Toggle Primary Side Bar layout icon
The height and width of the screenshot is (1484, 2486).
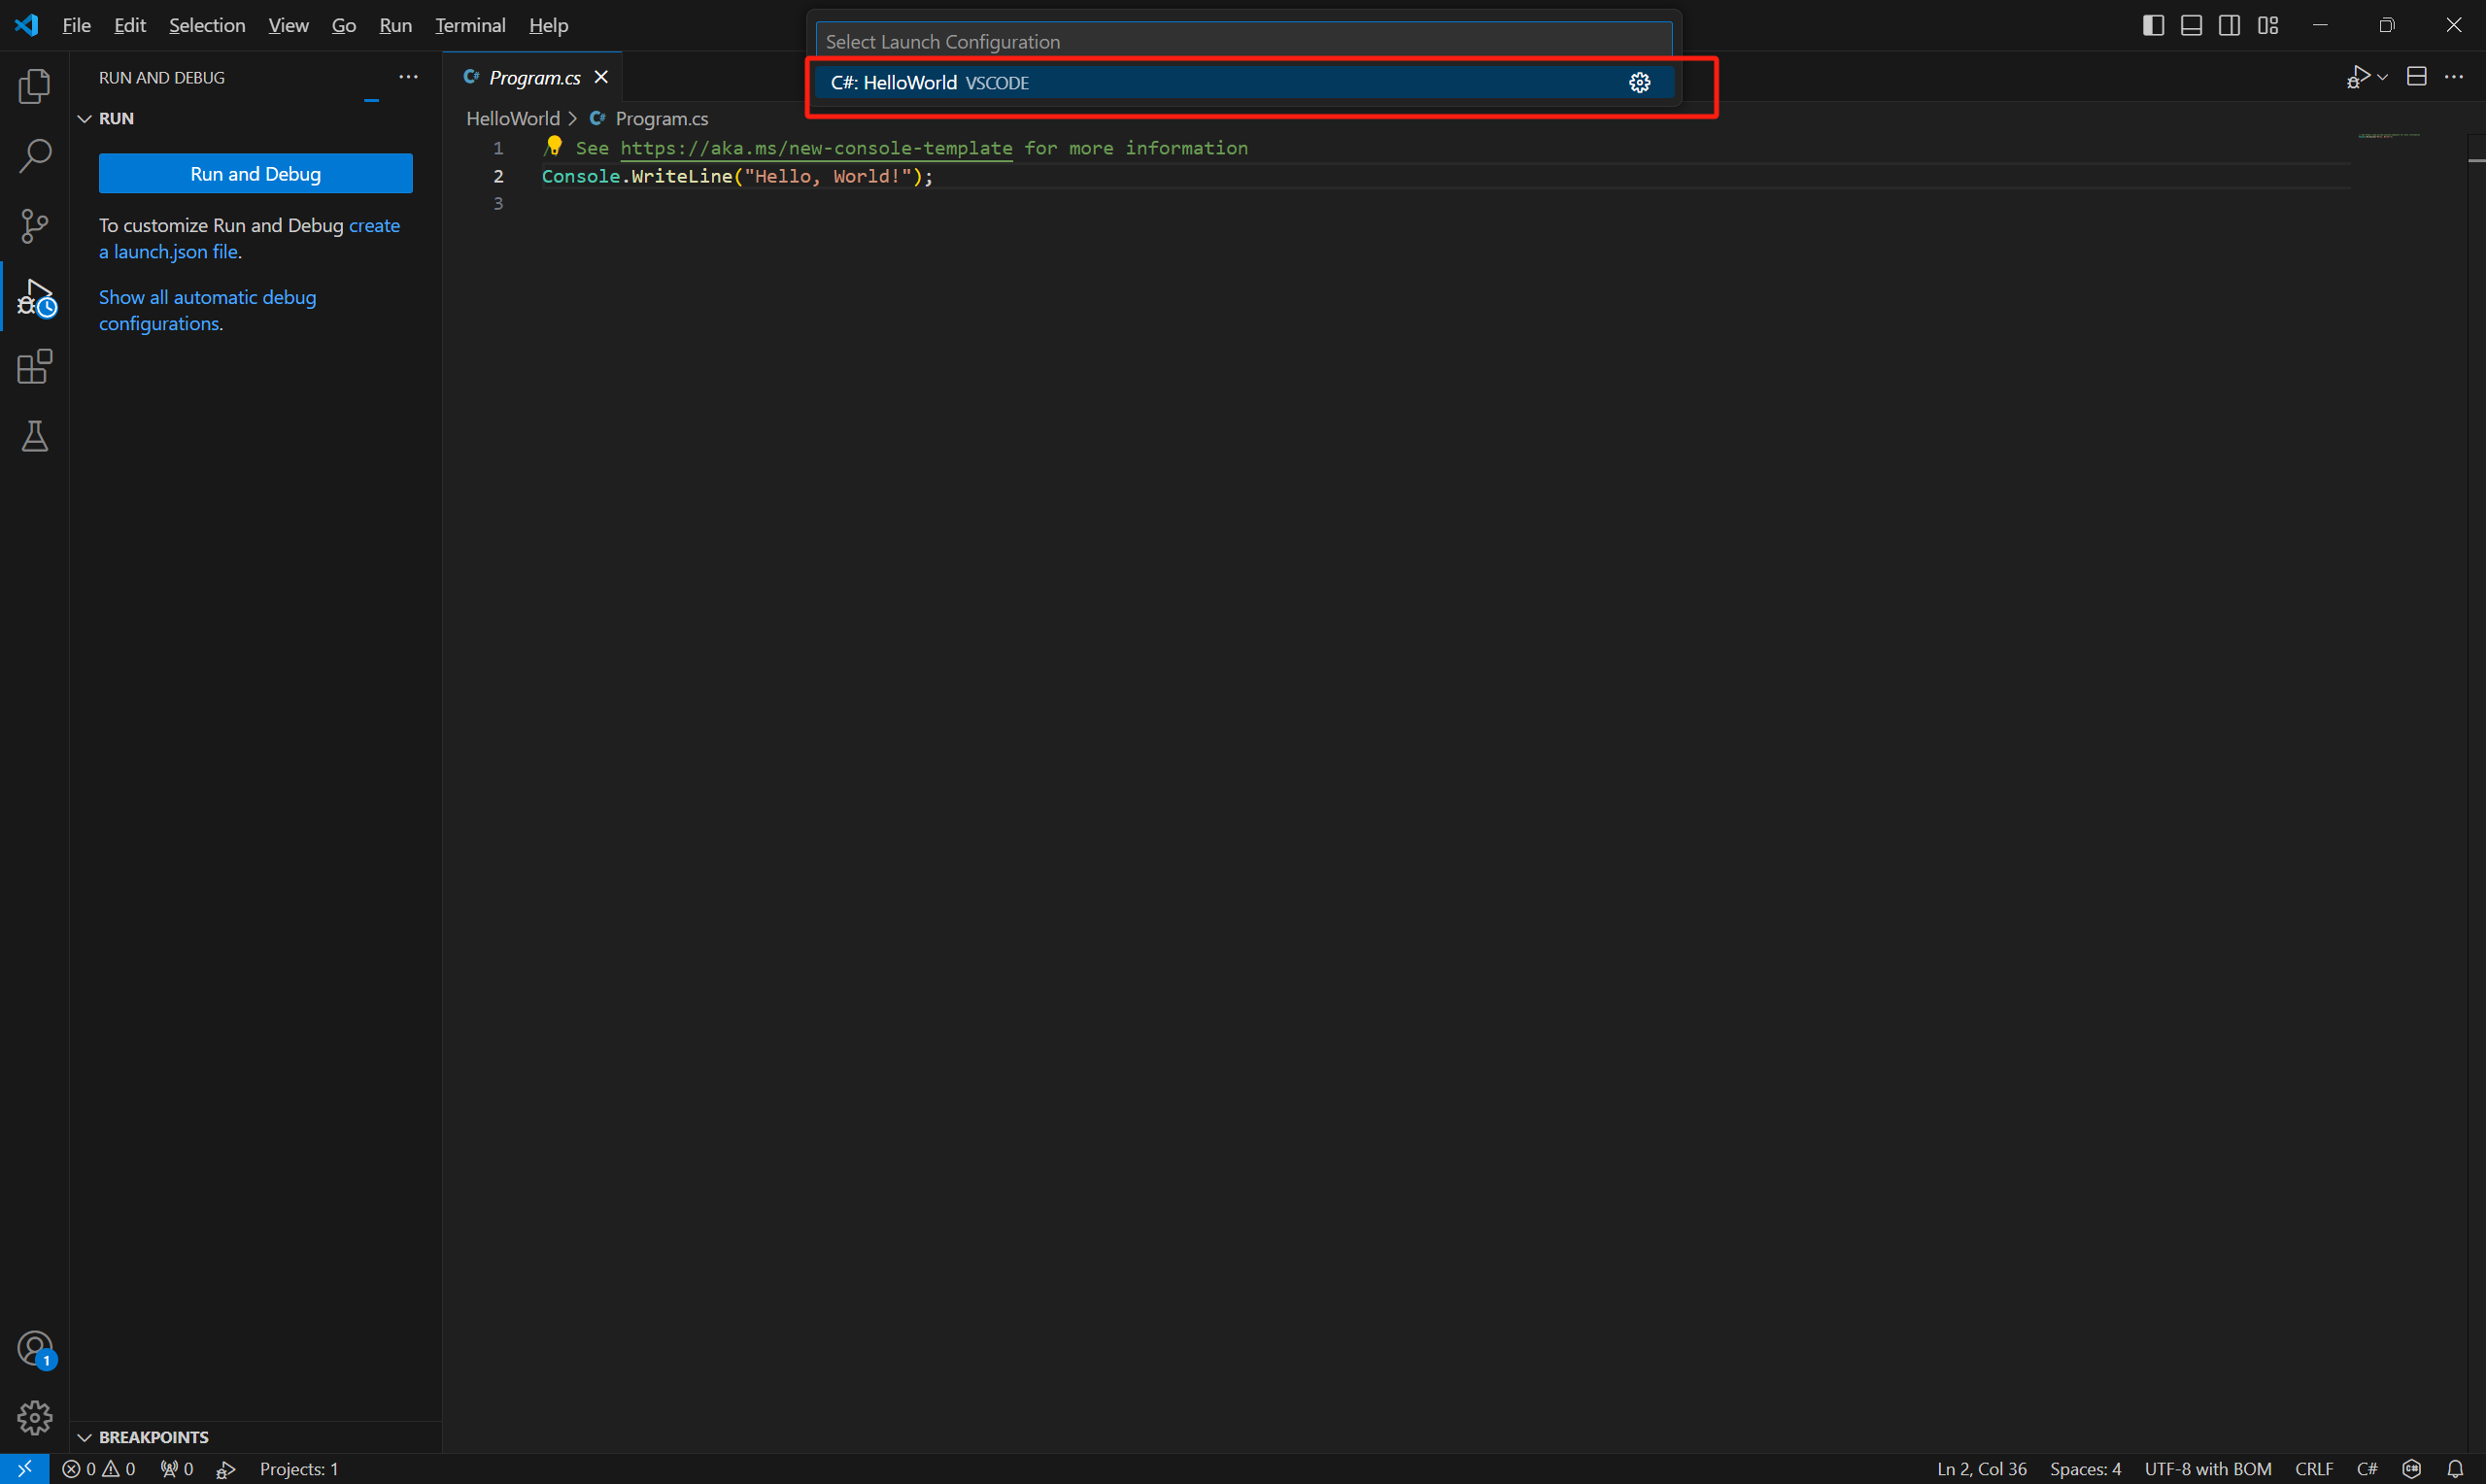point(2154,25)
